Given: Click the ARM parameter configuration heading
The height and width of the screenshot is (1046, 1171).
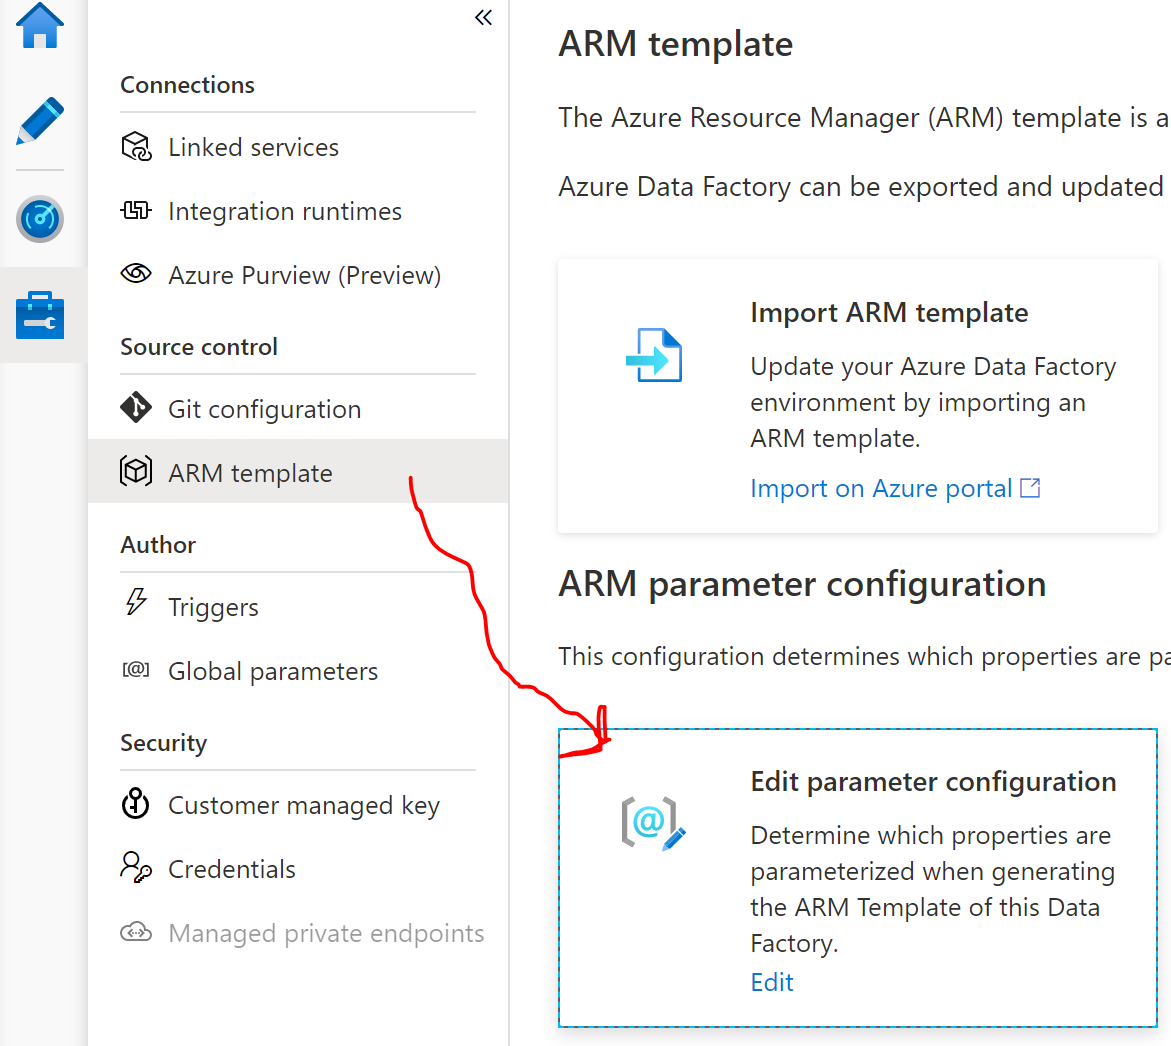Looking at the screenshot, I should 802,584.
